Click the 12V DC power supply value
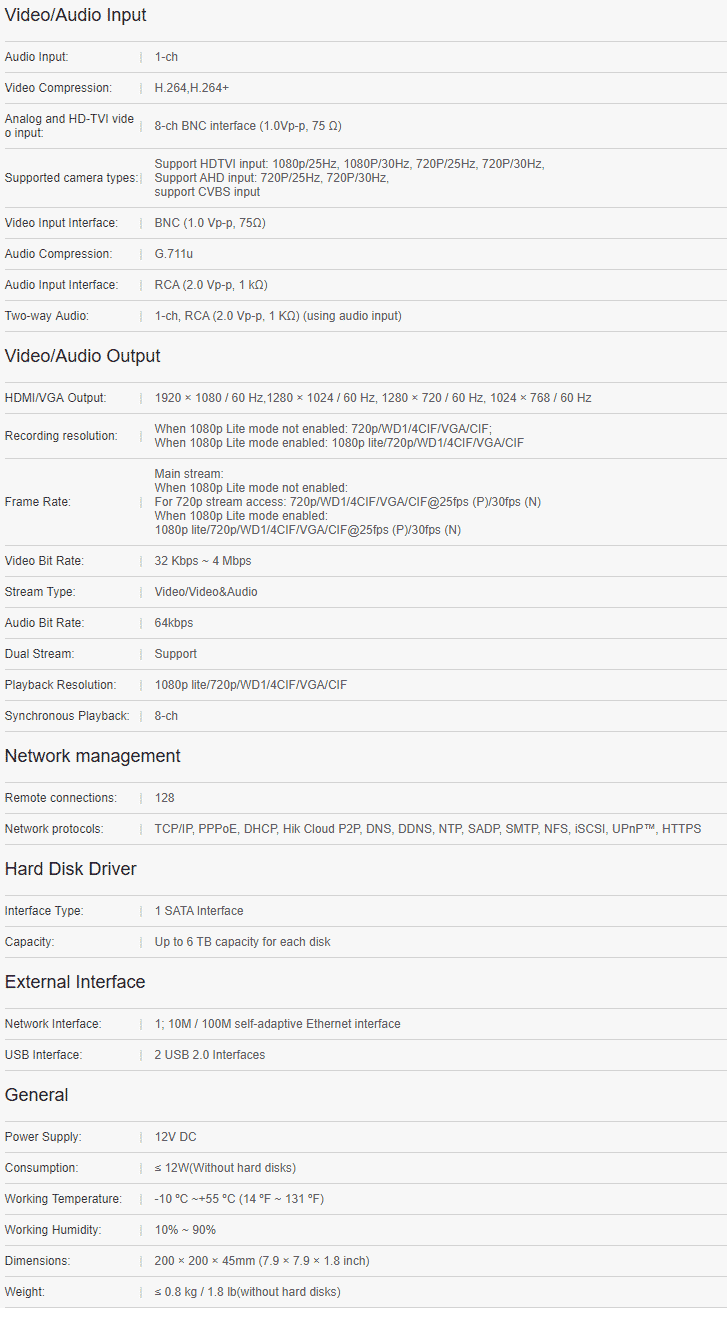 click(175, 1137)
